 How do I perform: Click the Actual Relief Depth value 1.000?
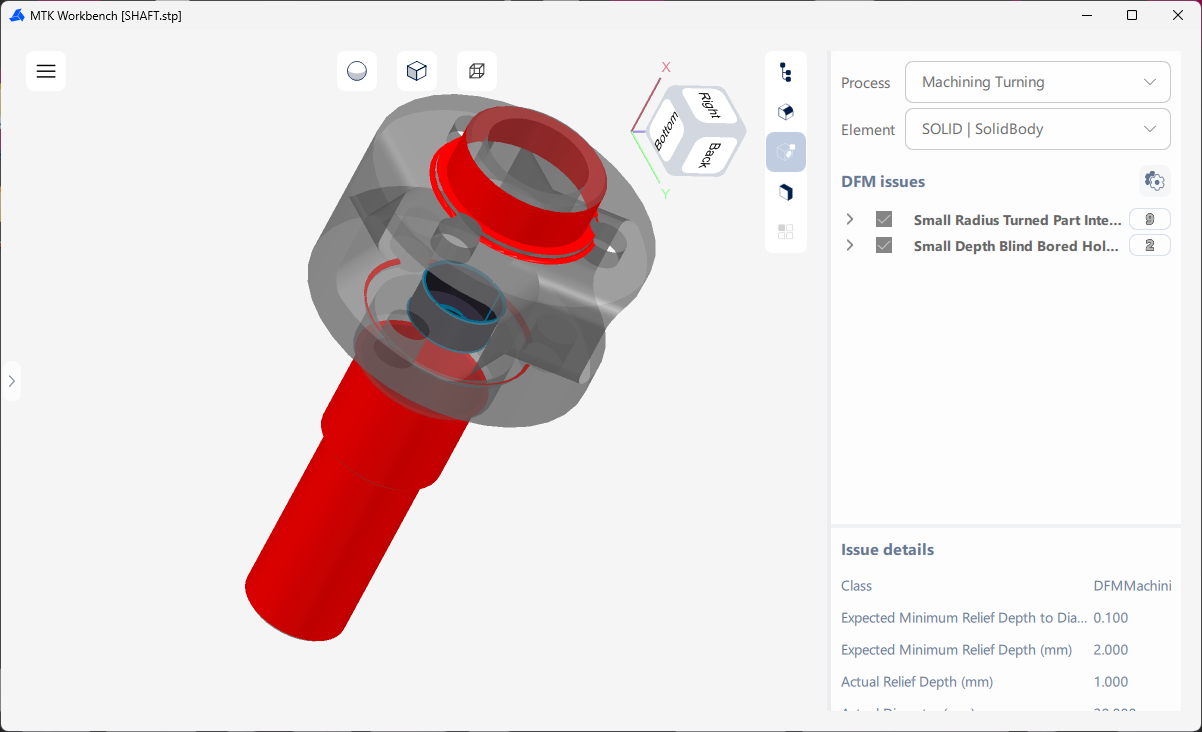(1111, 682)
